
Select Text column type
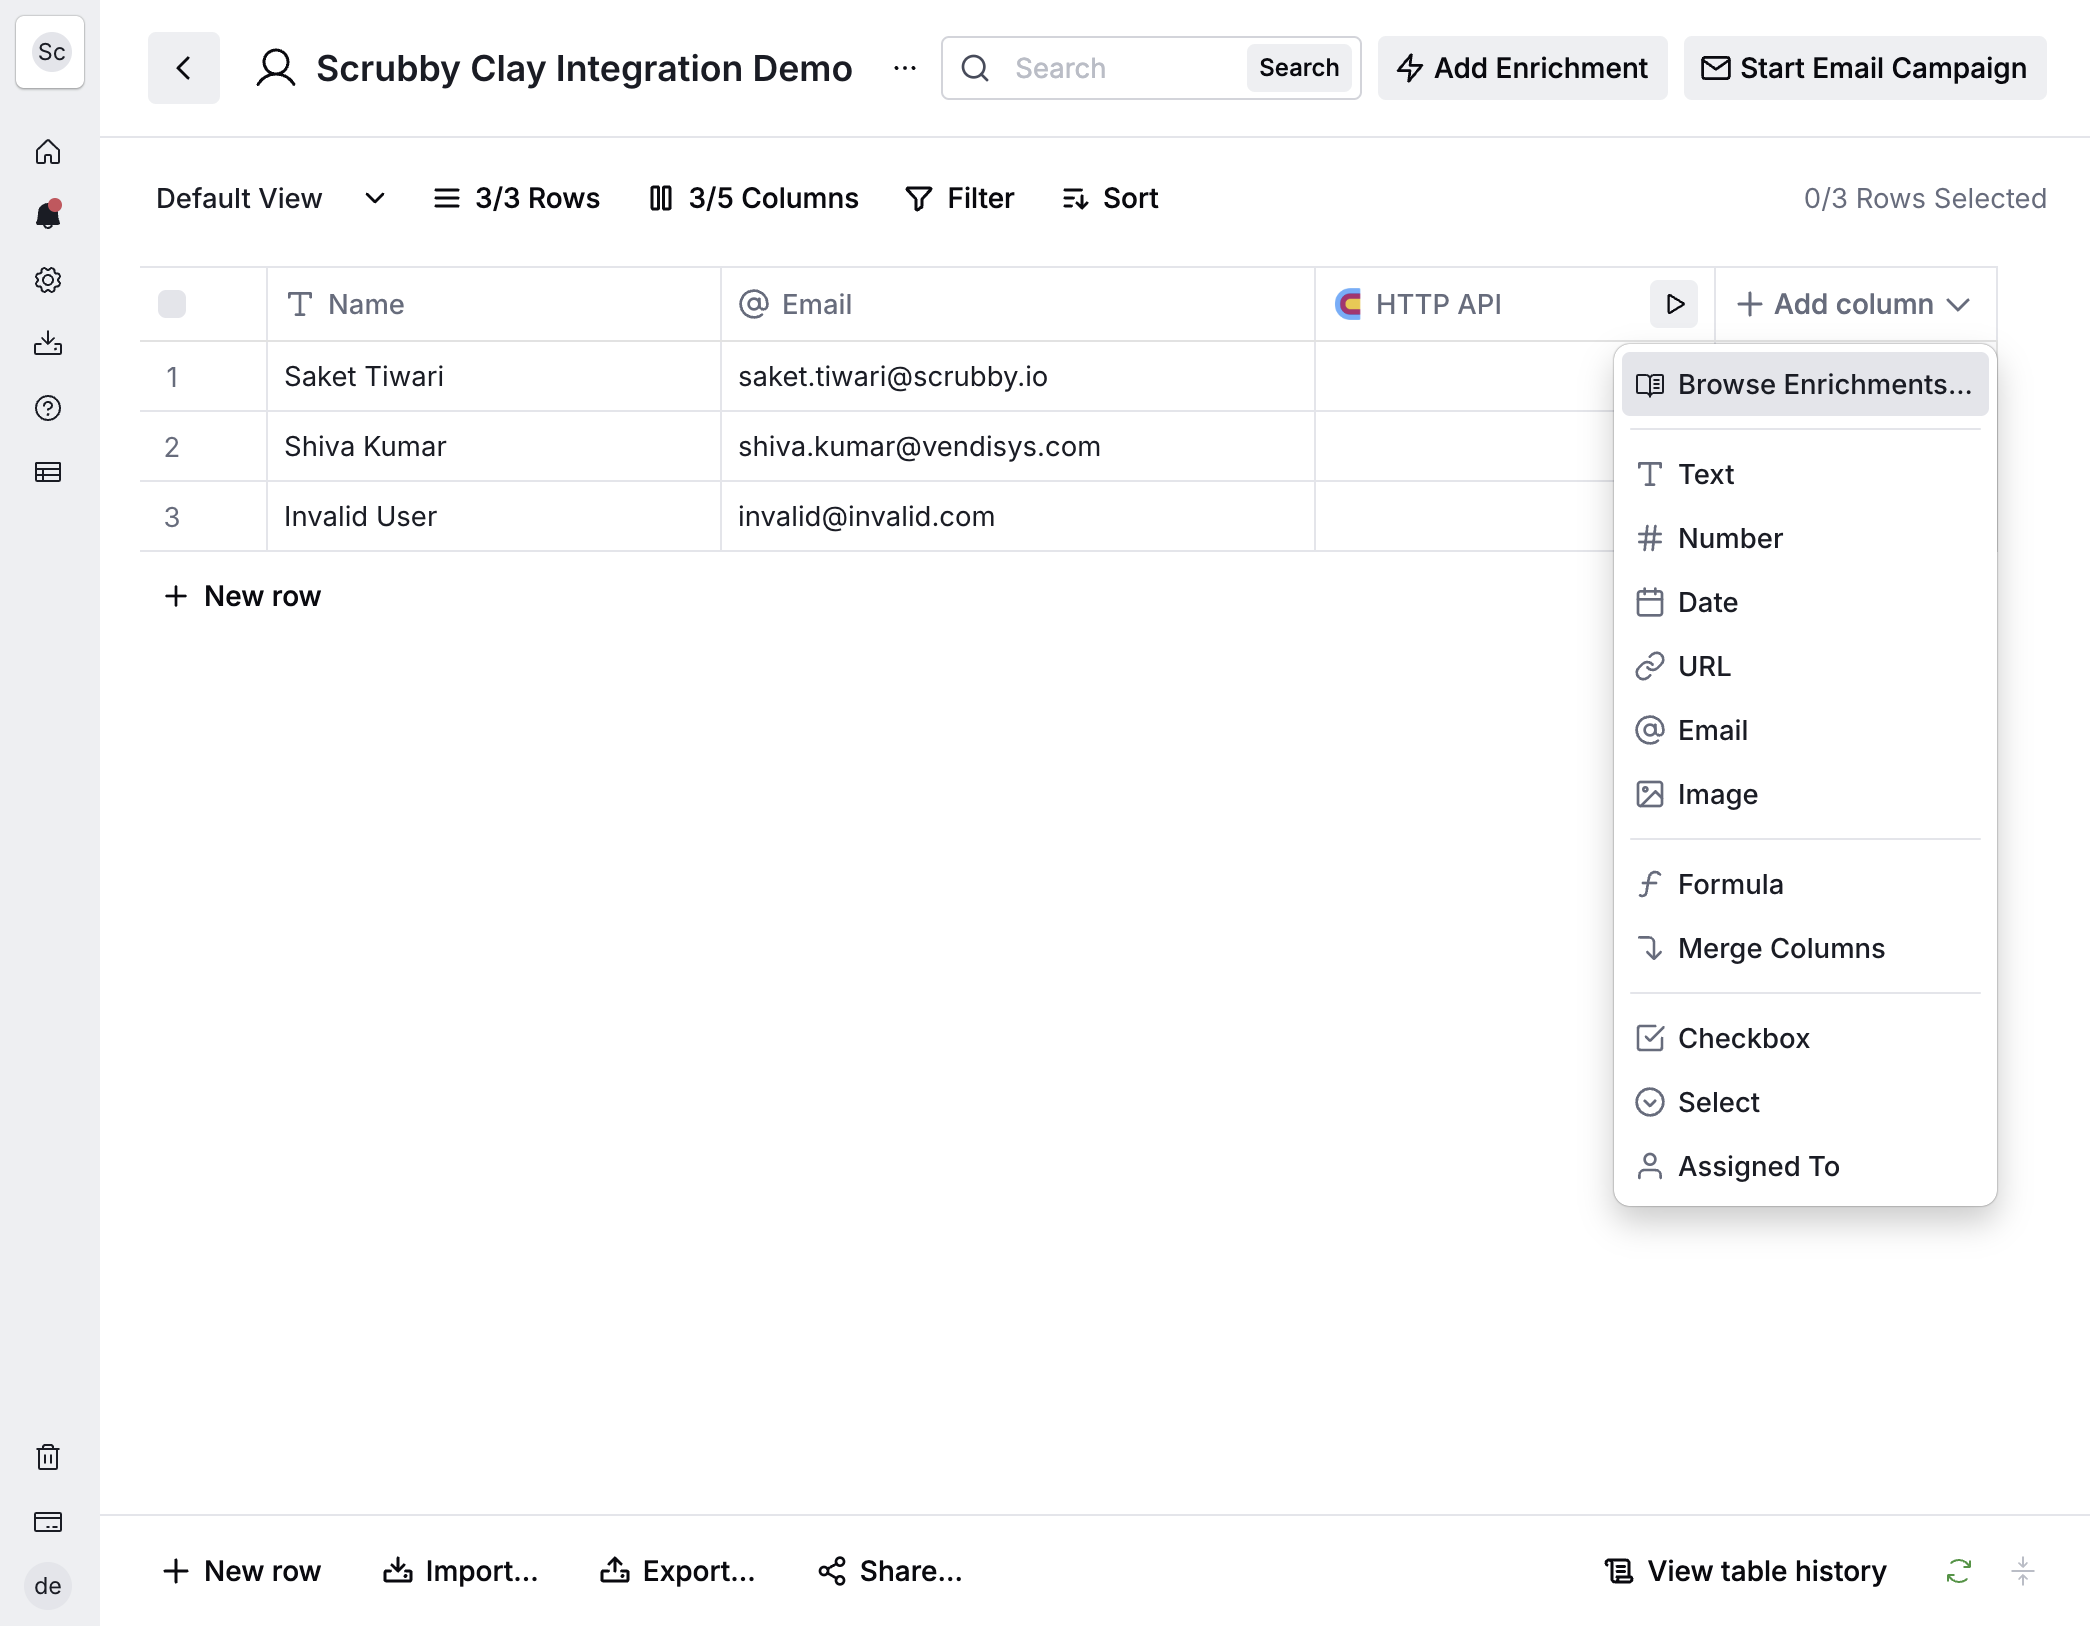(1805, 474)
